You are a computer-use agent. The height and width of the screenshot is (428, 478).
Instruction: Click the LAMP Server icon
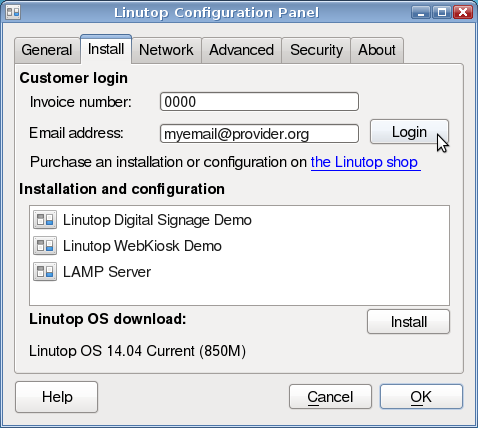point(45,272)
